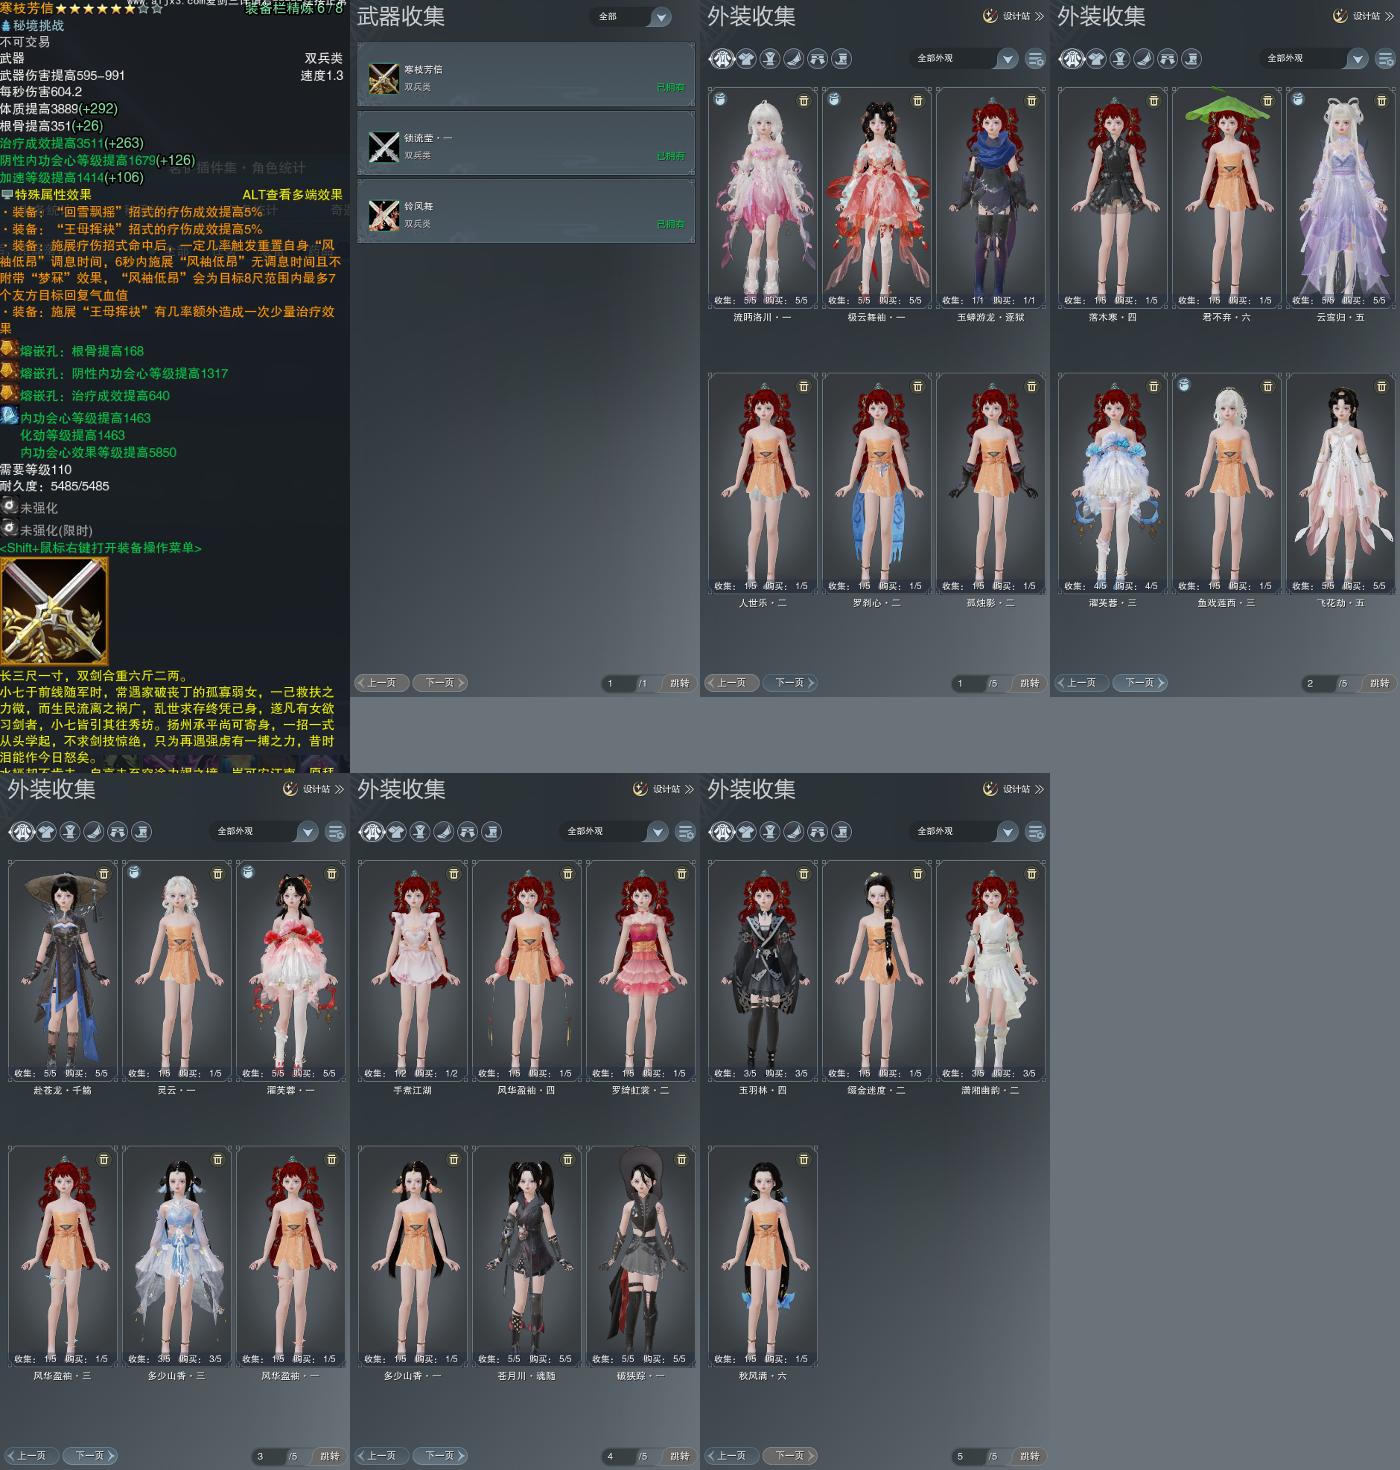Focus the weapon collection page number field
The height and width of the screenshot is (1470, 1400).
click(x=618, y=684)
